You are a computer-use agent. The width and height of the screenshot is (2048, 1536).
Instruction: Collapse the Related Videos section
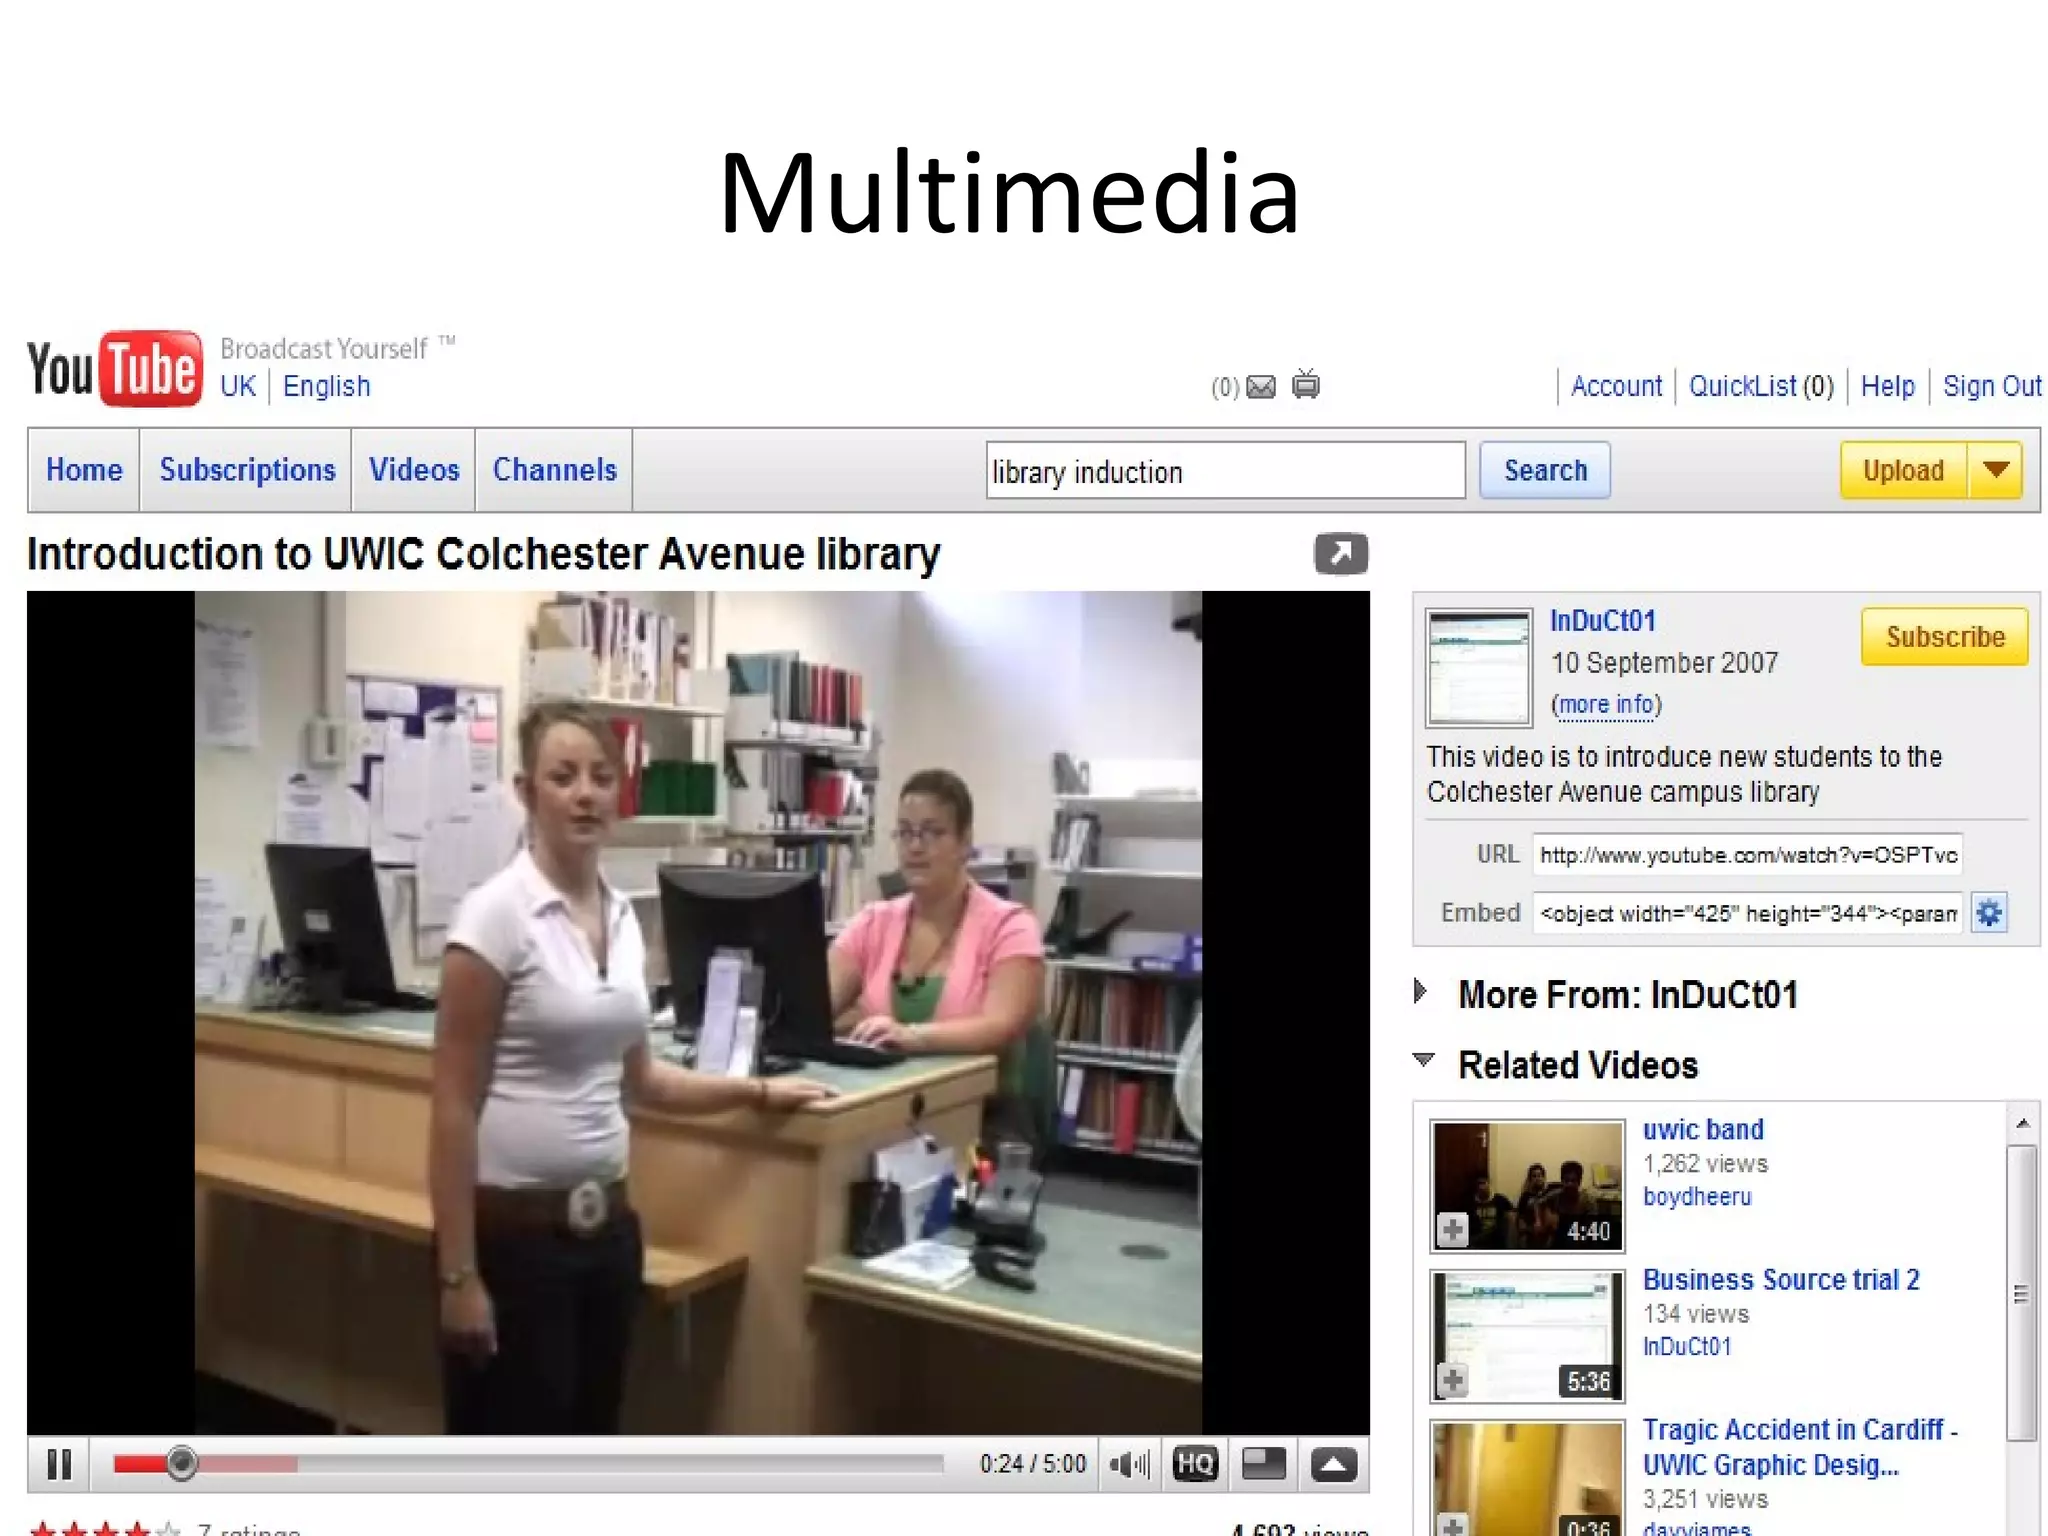coord(1424,1060)
